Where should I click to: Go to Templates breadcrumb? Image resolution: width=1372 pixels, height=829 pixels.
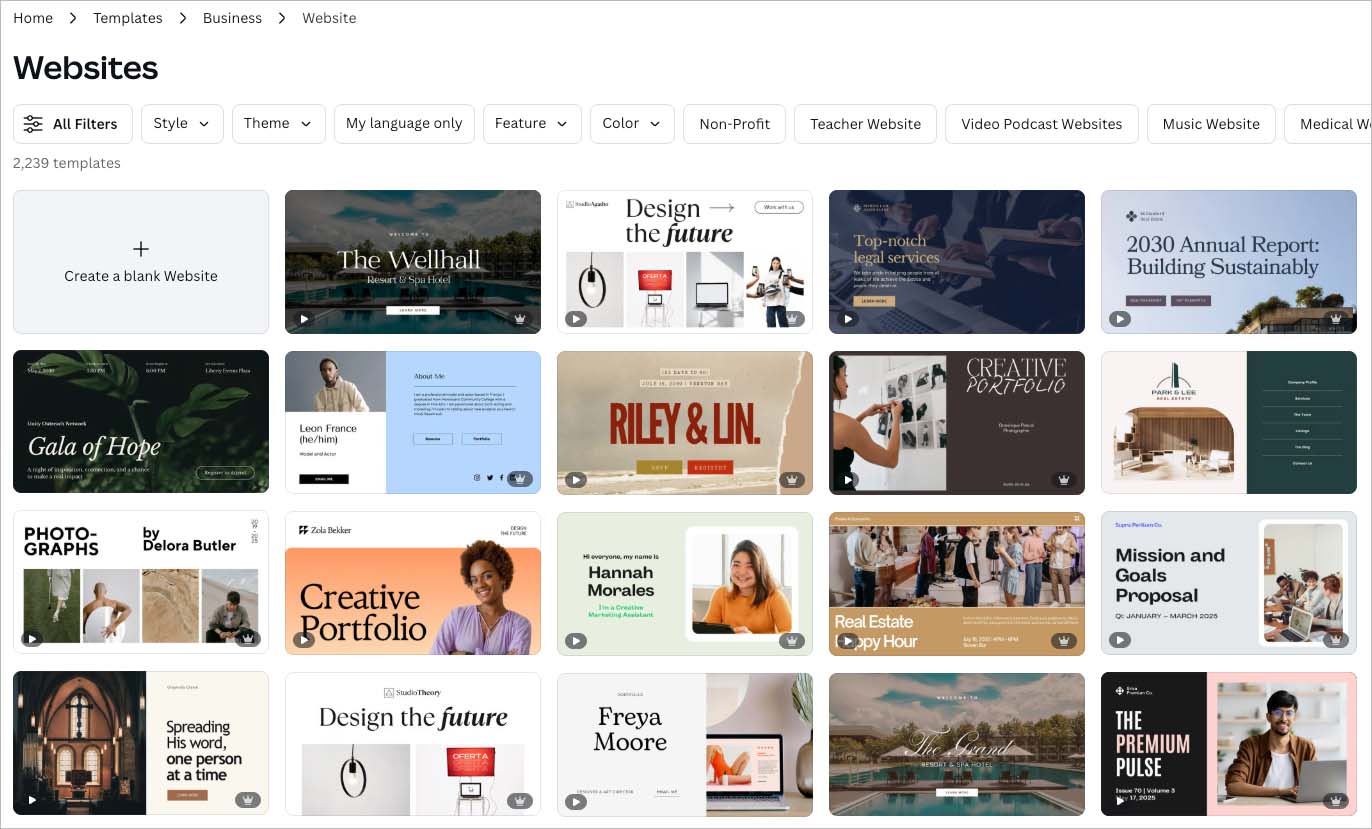(128, 18)
